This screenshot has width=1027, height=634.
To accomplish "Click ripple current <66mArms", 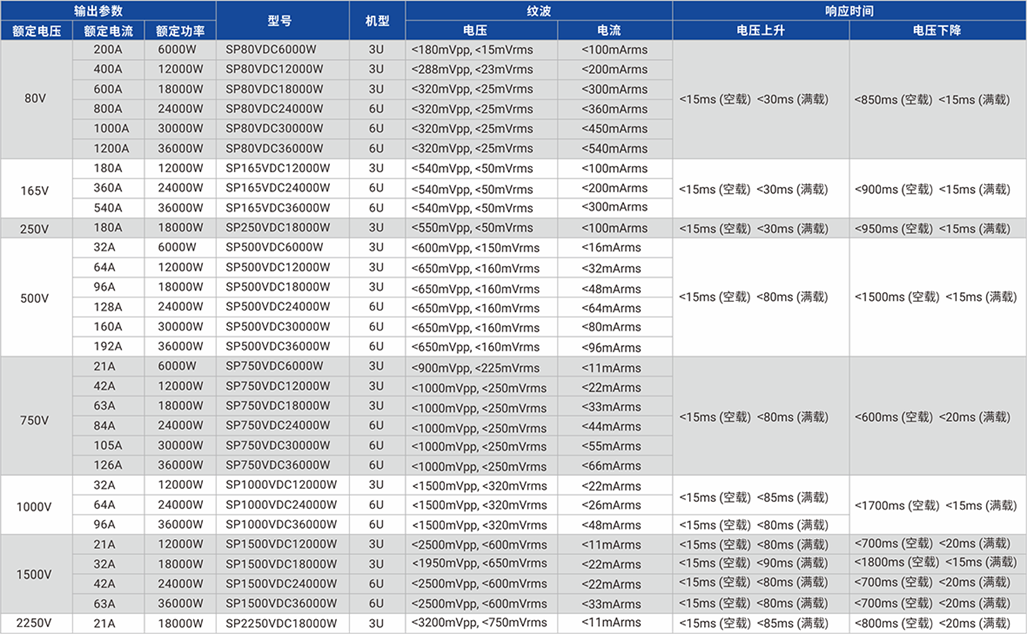I will [611, 466].
